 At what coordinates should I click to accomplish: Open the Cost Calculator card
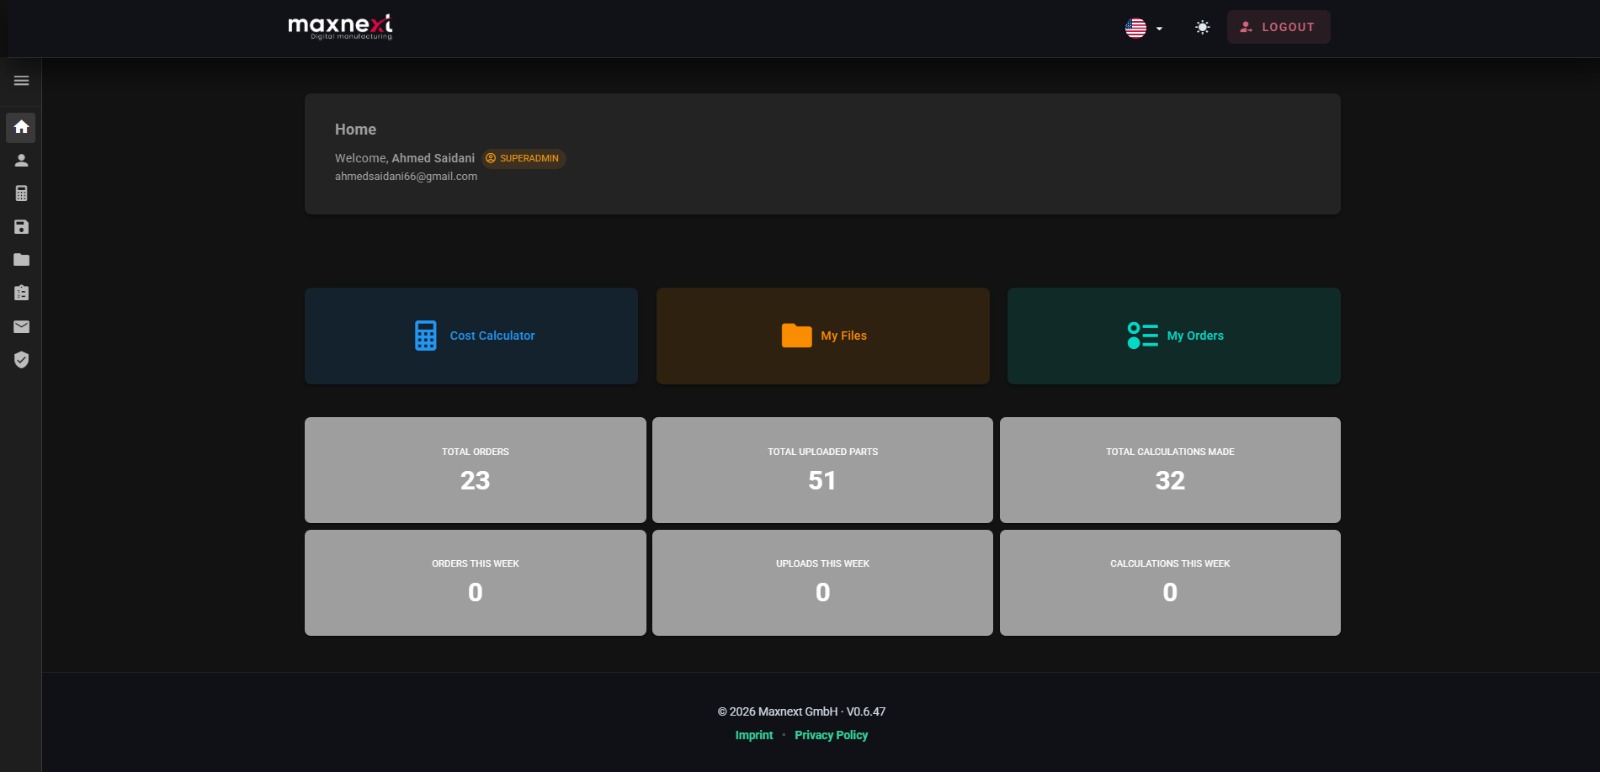pyautogui.click(x=471, y=336)
